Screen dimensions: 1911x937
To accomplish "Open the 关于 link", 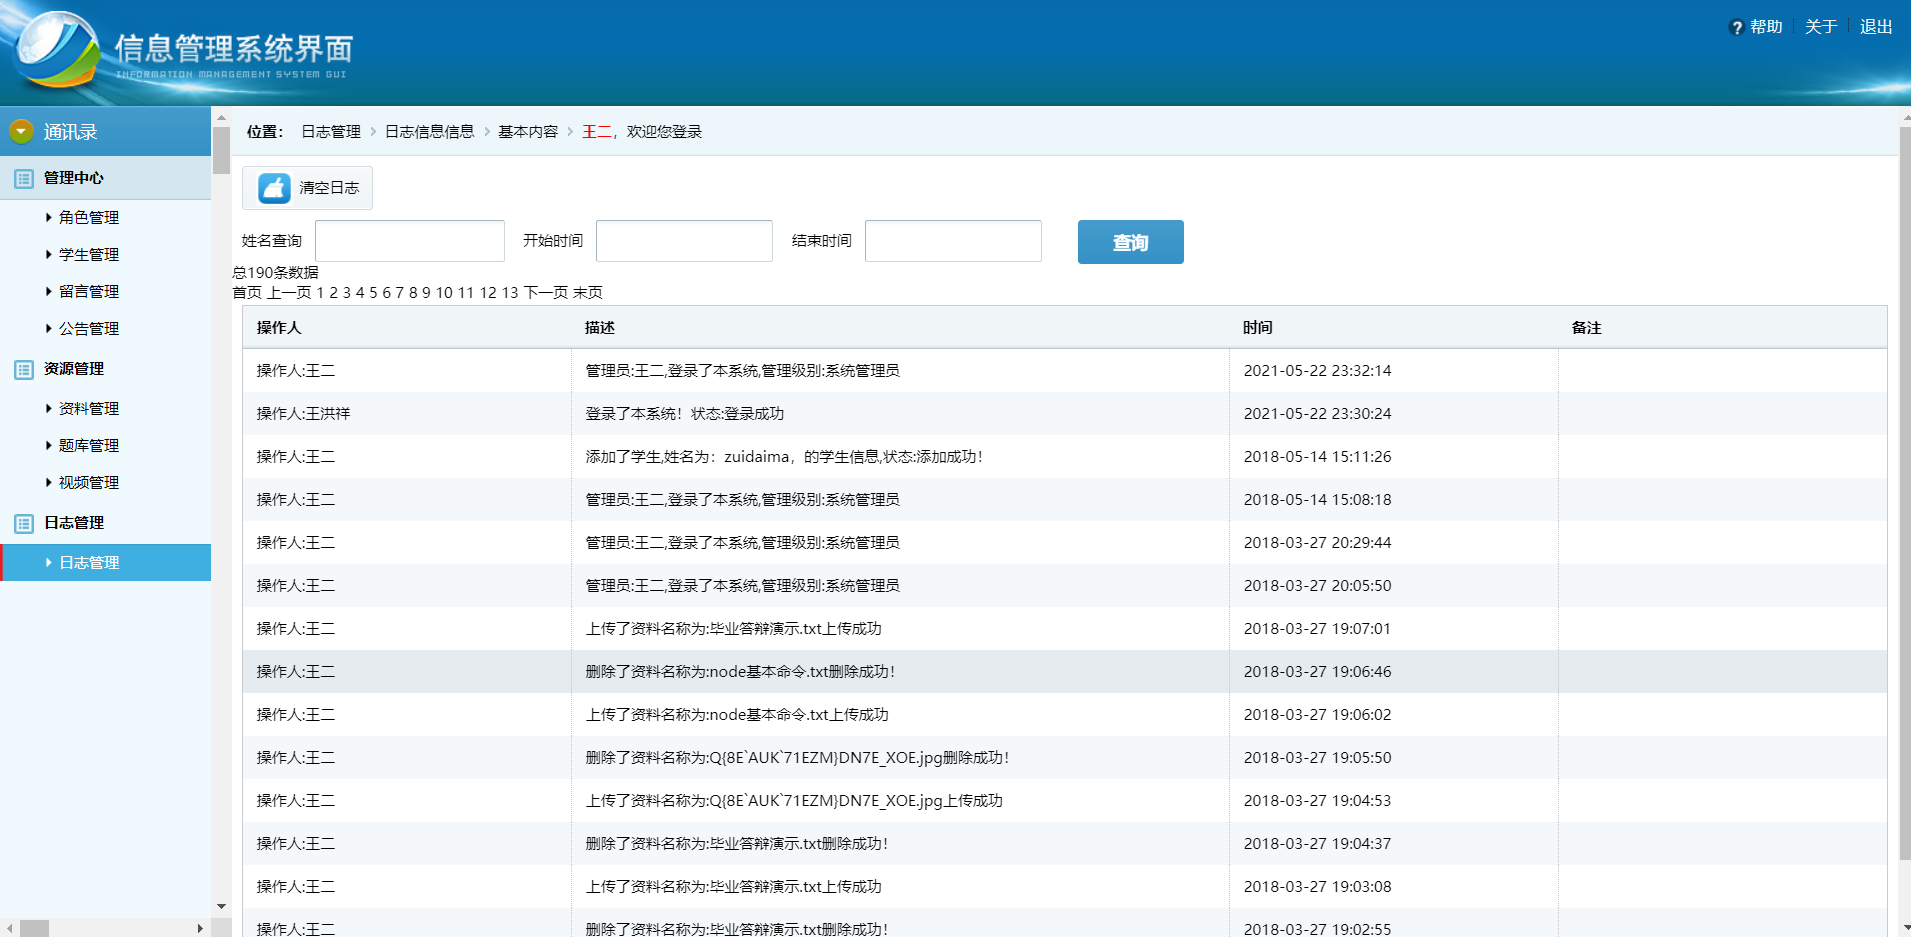I will 1821,26.
